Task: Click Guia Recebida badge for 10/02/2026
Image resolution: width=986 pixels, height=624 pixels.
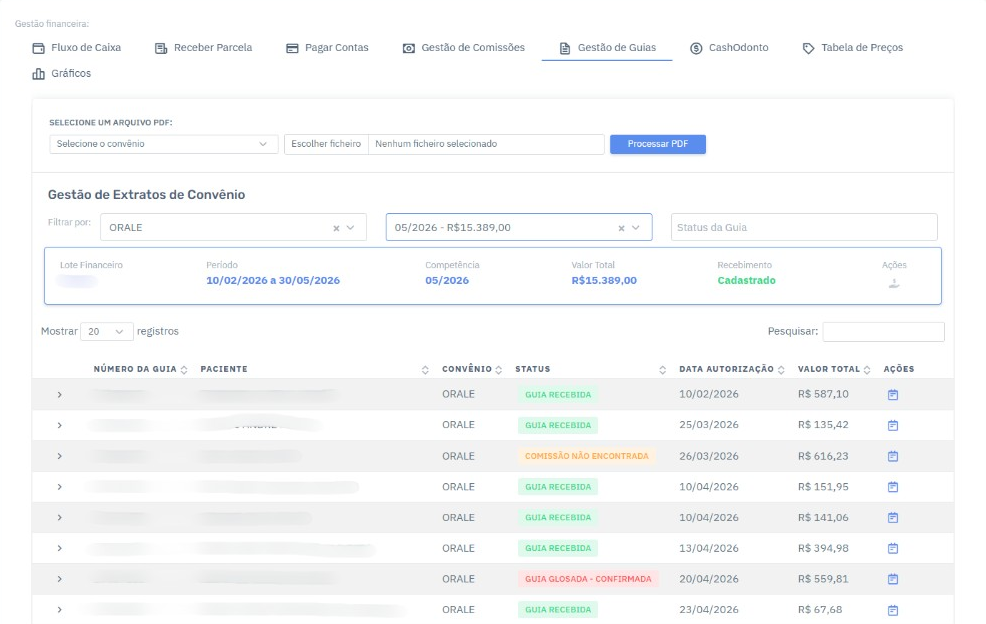Action: [558, 394]
